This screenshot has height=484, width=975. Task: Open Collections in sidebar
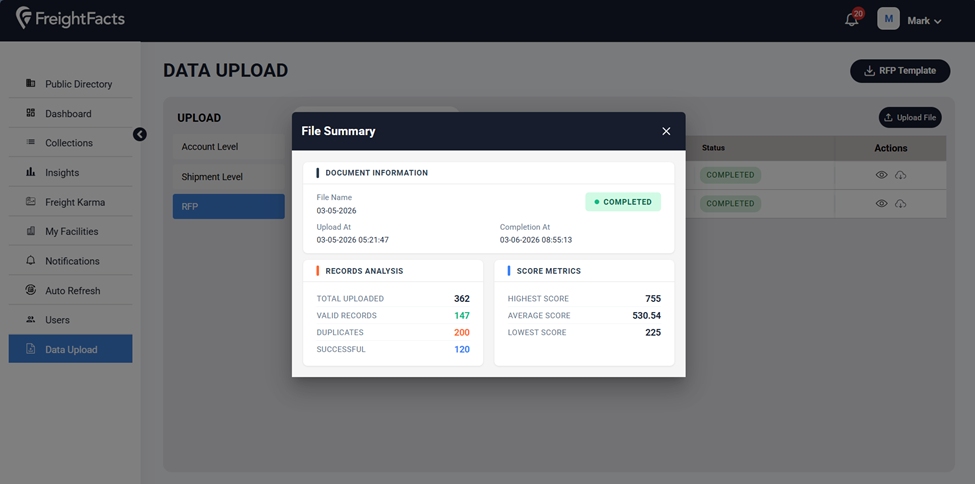(x=70, y=142)
